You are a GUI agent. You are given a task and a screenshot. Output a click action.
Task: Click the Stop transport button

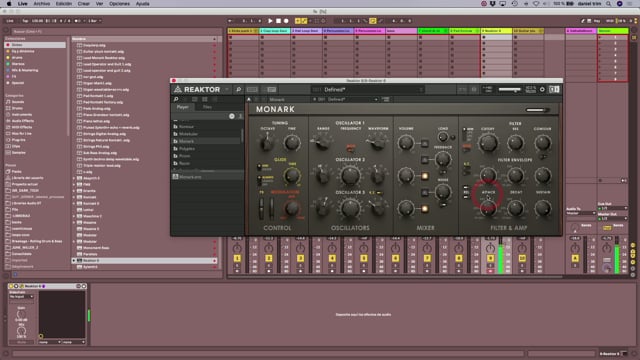click(278, 21)
